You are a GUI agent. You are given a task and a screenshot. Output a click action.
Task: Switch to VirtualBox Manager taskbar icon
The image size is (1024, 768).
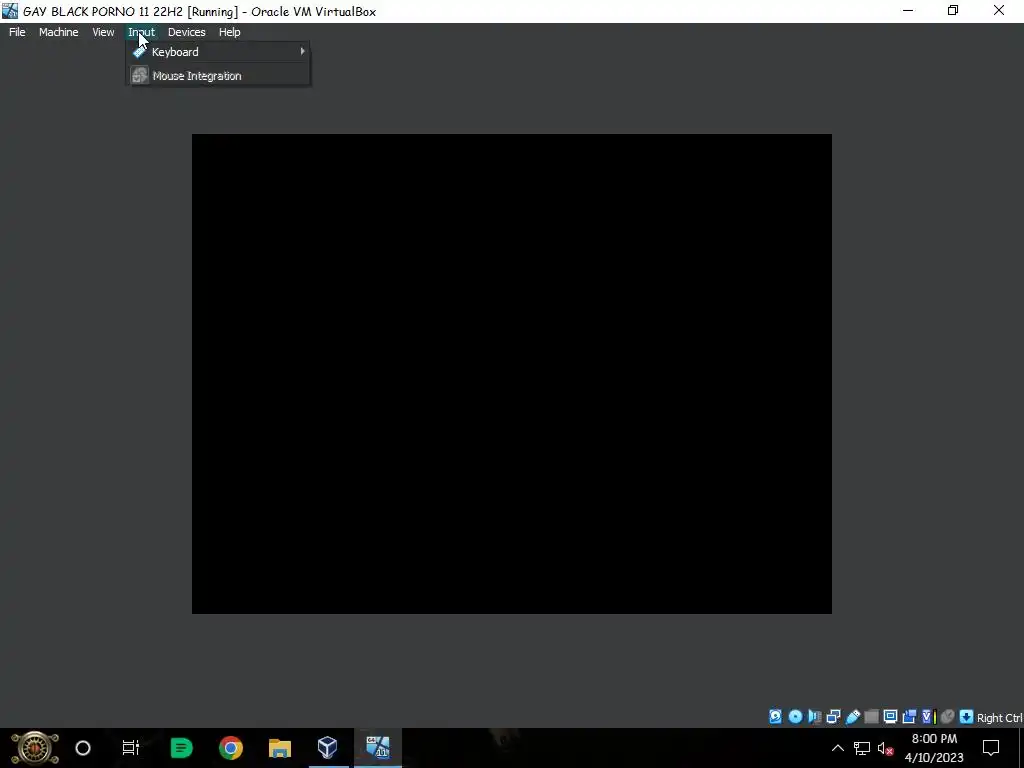(328, 748)
